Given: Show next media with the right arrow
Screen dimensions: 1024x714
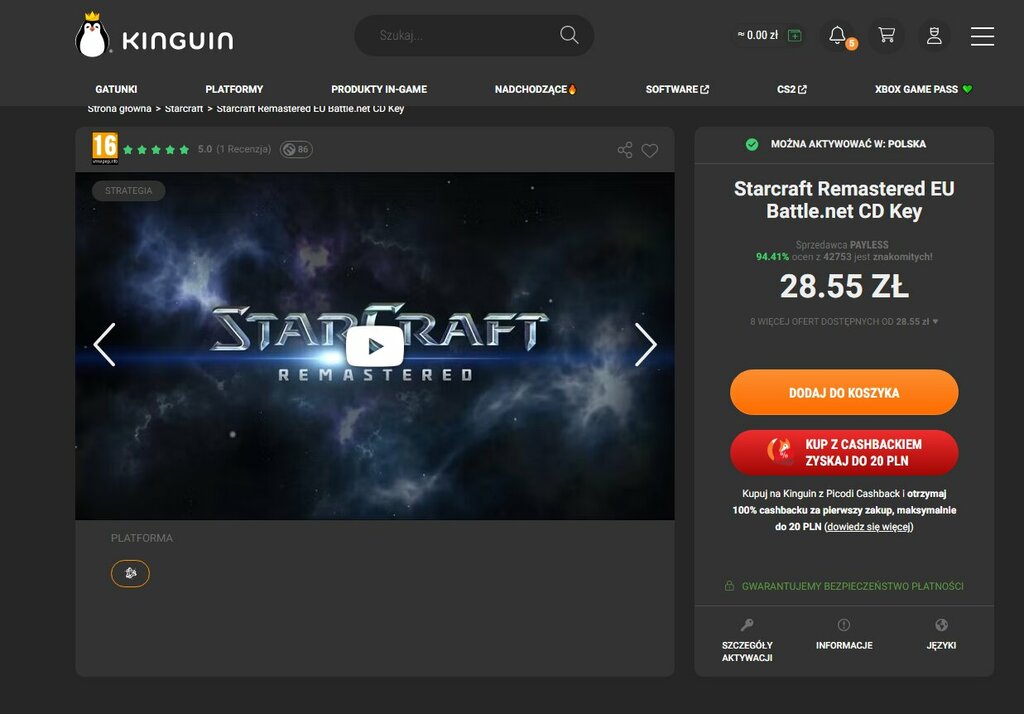Looking at the screenshot, I should click(x=645, y=344).
